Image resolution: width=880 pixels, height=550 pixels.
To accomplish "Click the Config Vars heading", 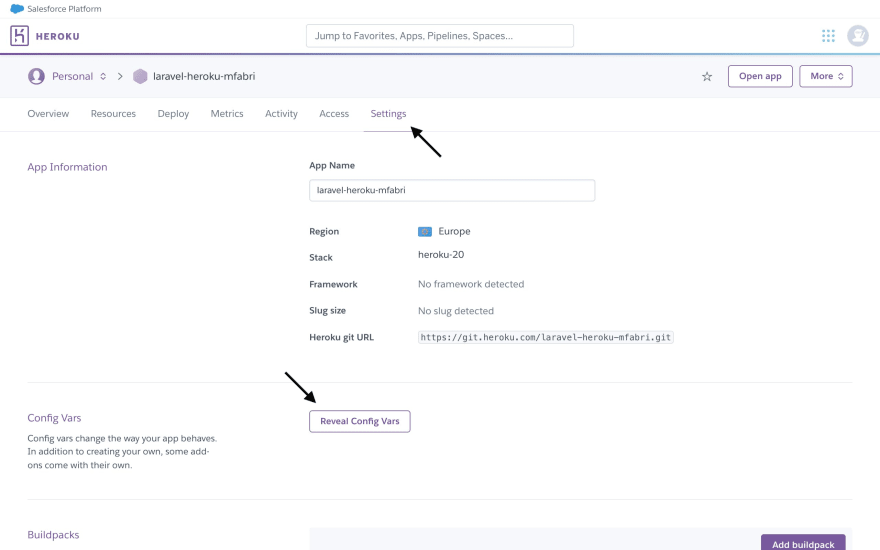I will [x=54, y=418].
